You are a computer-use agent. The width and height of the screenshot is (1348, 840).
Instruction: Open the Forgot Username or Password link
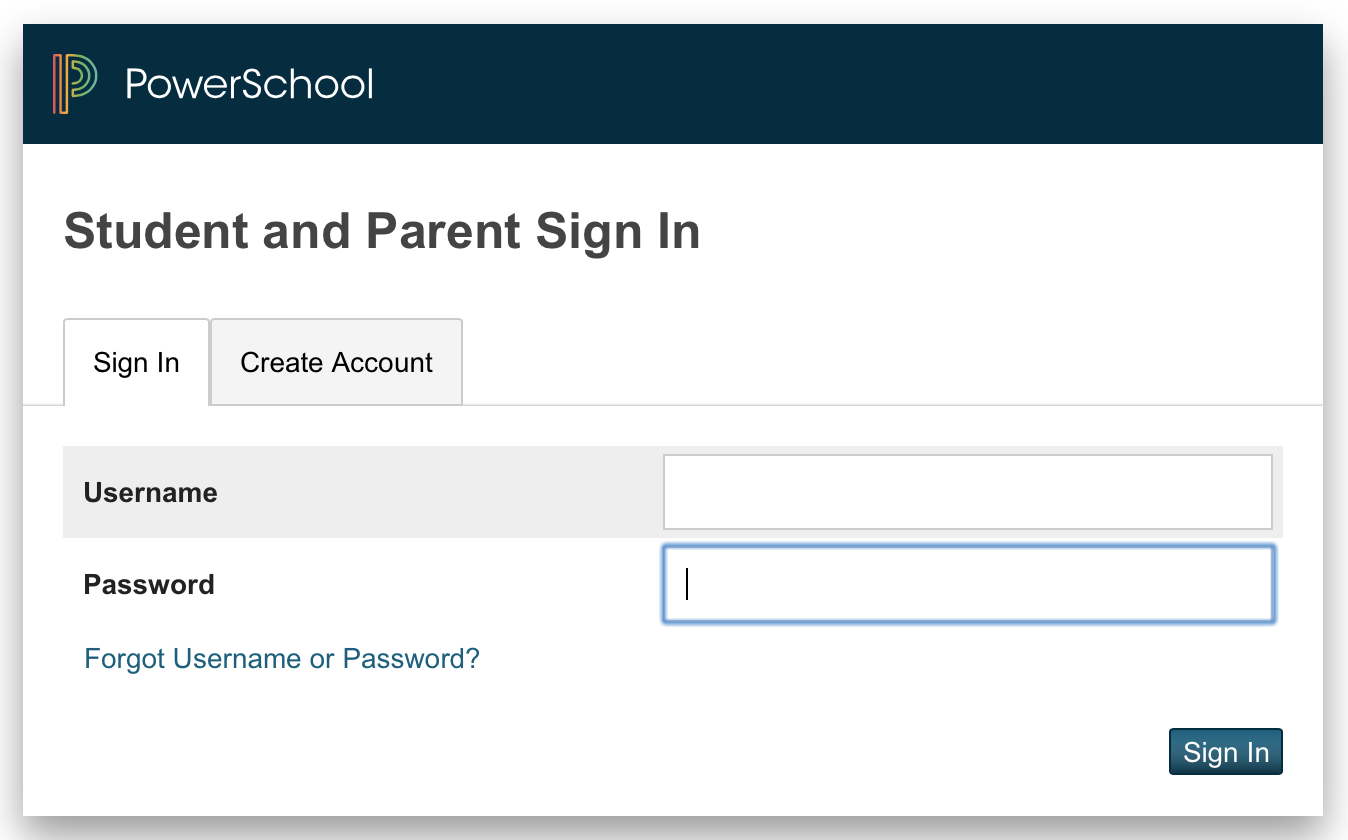click(282, 659)
